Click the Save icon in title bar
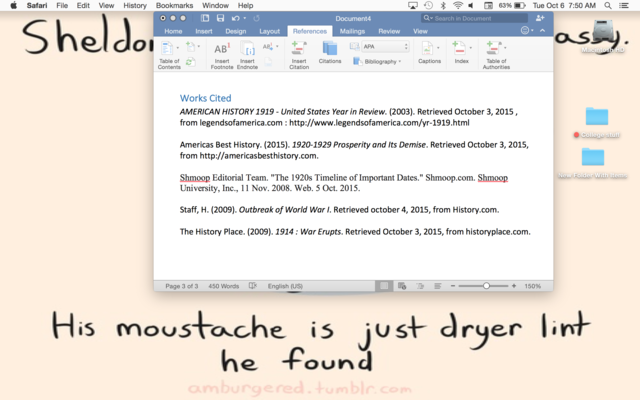 point(220,18)
